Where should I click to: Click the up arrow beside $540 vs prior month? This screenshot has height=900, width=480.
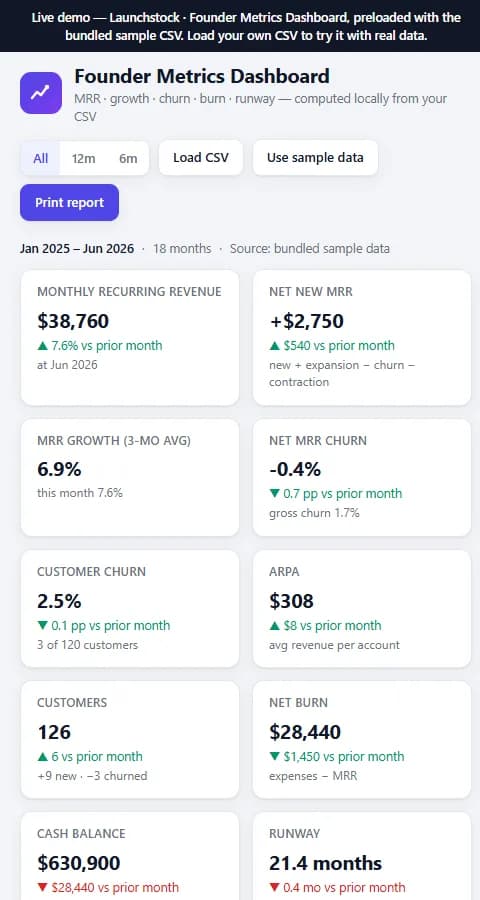tap(274, 346)
